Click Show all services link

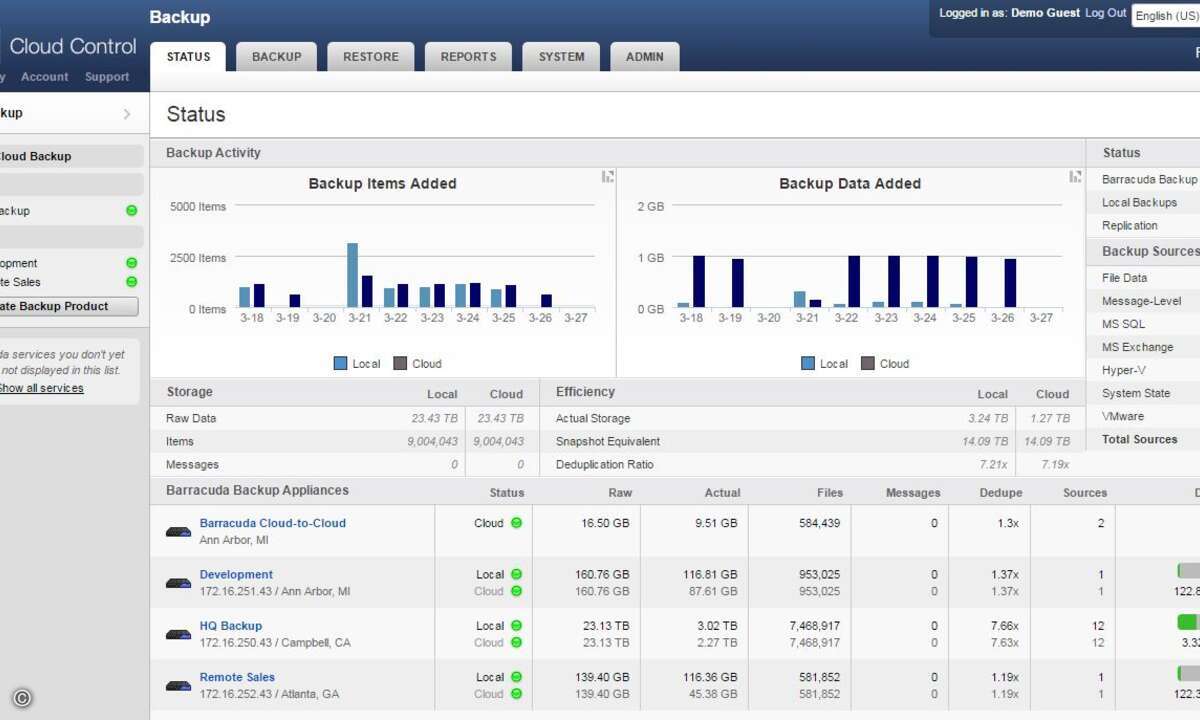tap(41, 388)
